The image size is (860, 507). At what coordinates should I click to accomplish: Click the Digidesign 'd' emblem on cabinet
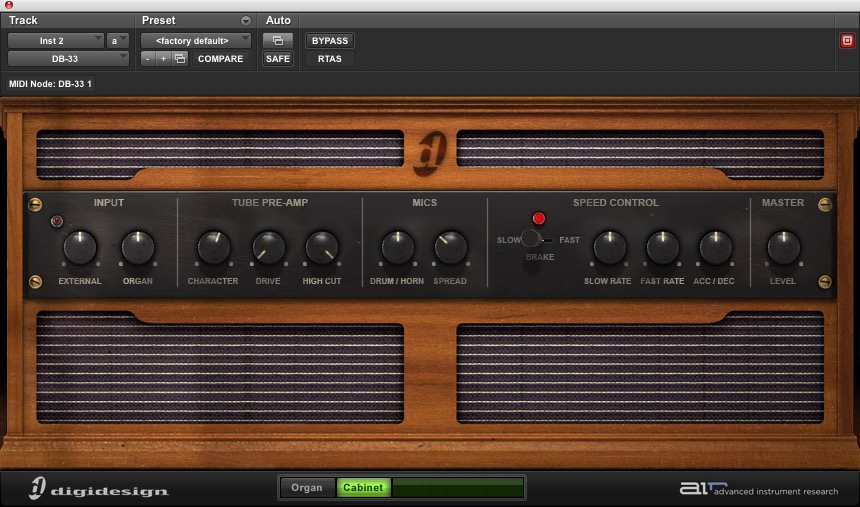click(430, 153)
